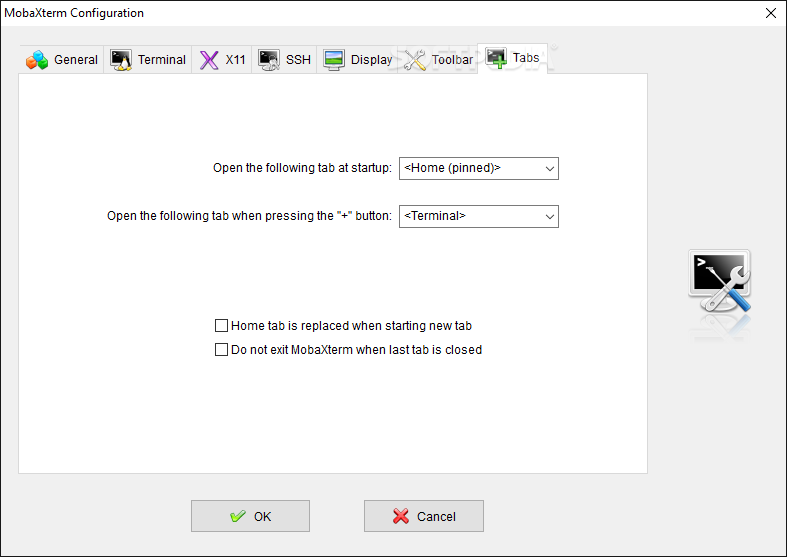Image resolution: width=787 pixels, height=557 pixels.
Task: Go to the SSH tab
Action: (284, 60)
